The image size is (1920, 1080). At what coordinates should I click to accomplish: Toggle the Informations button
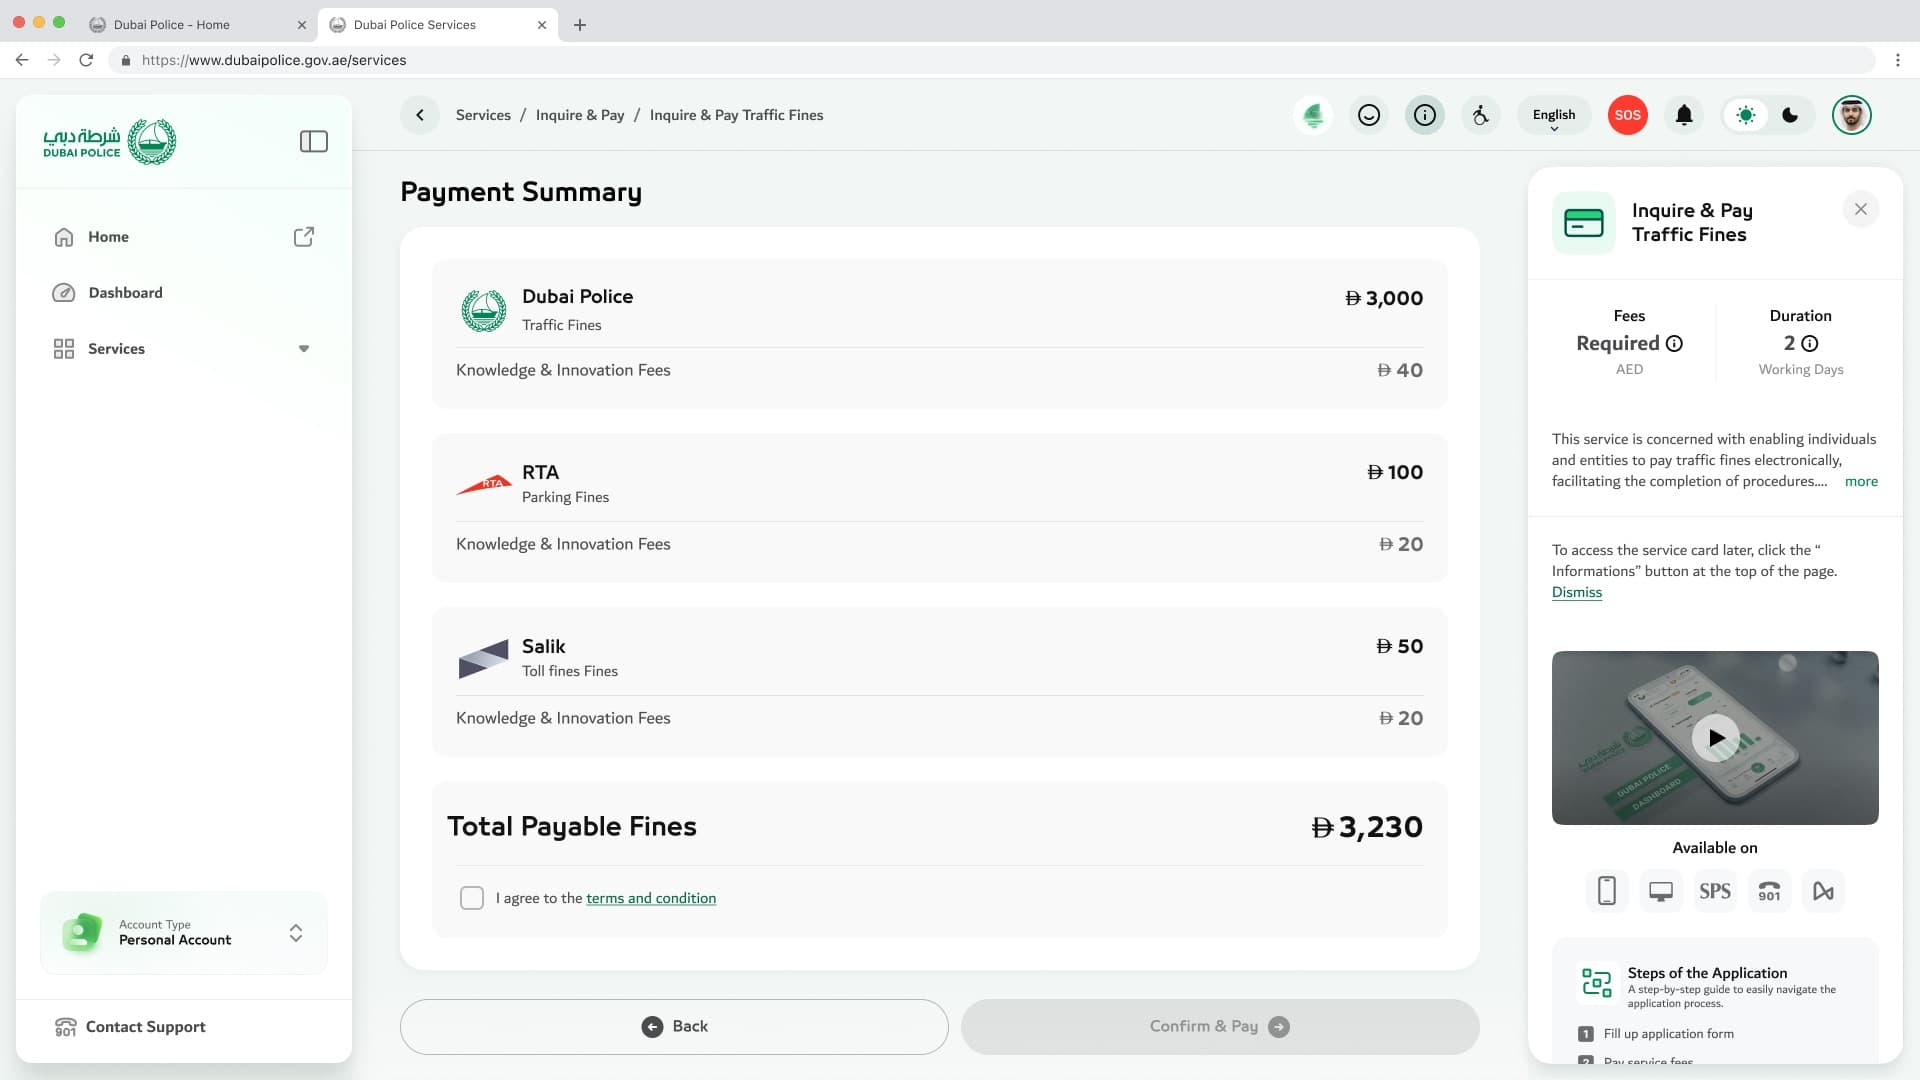pyautogui.click(x=1425, y=115)
